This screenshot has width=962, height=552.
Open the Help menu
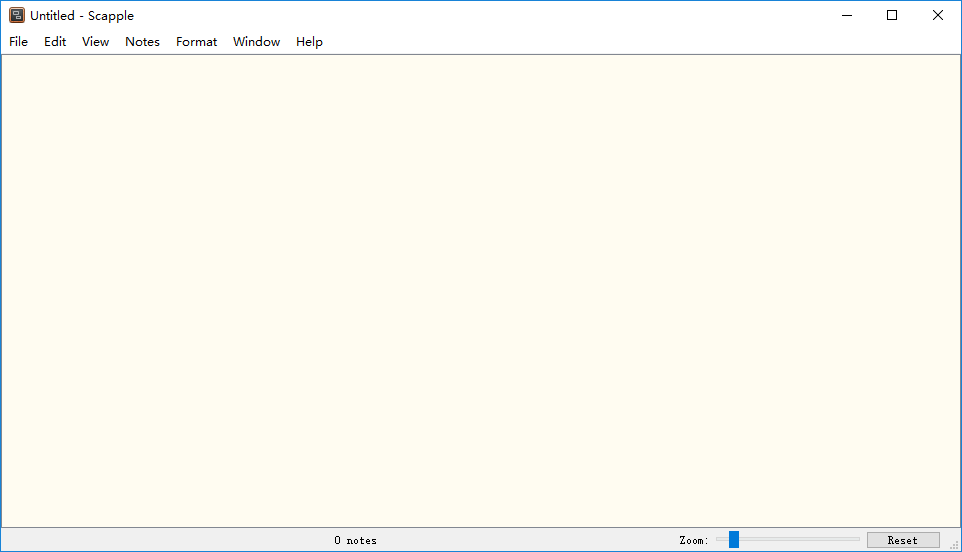[309, 42]
